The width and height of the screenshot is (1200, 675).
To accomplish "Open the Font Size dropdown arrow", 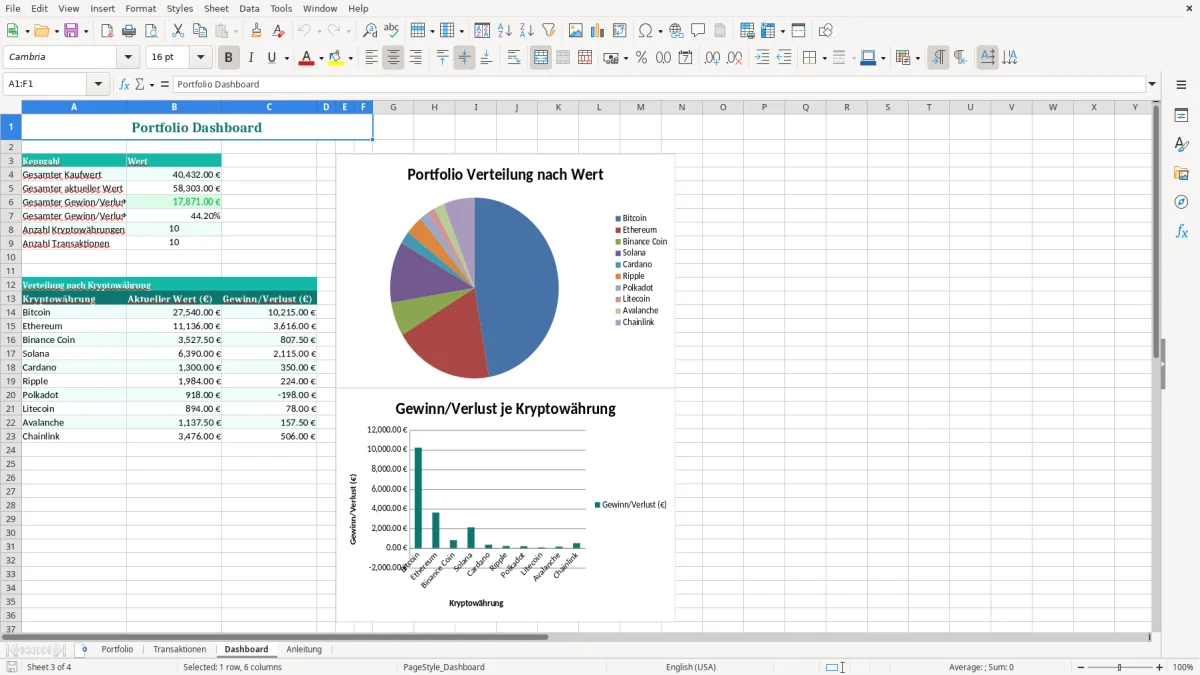I will [x=201, y=58].
